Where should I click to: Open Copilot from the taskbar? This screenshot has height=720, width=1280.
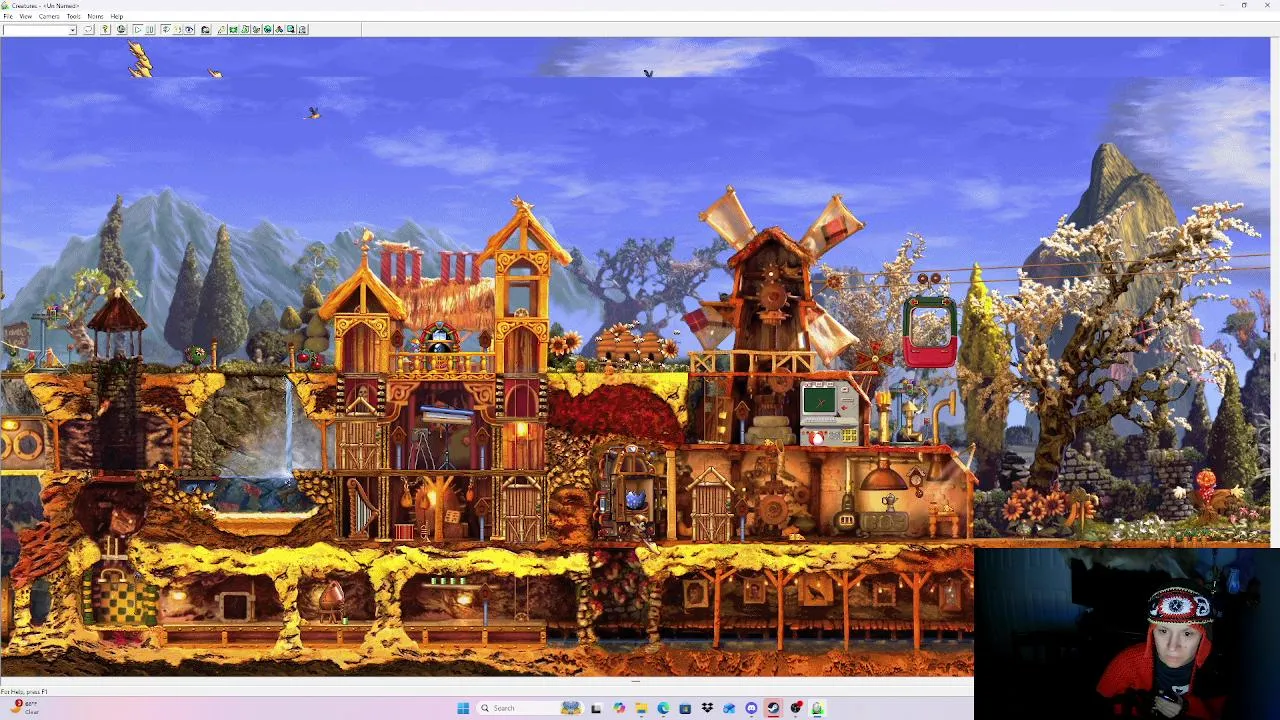[619, 708]
